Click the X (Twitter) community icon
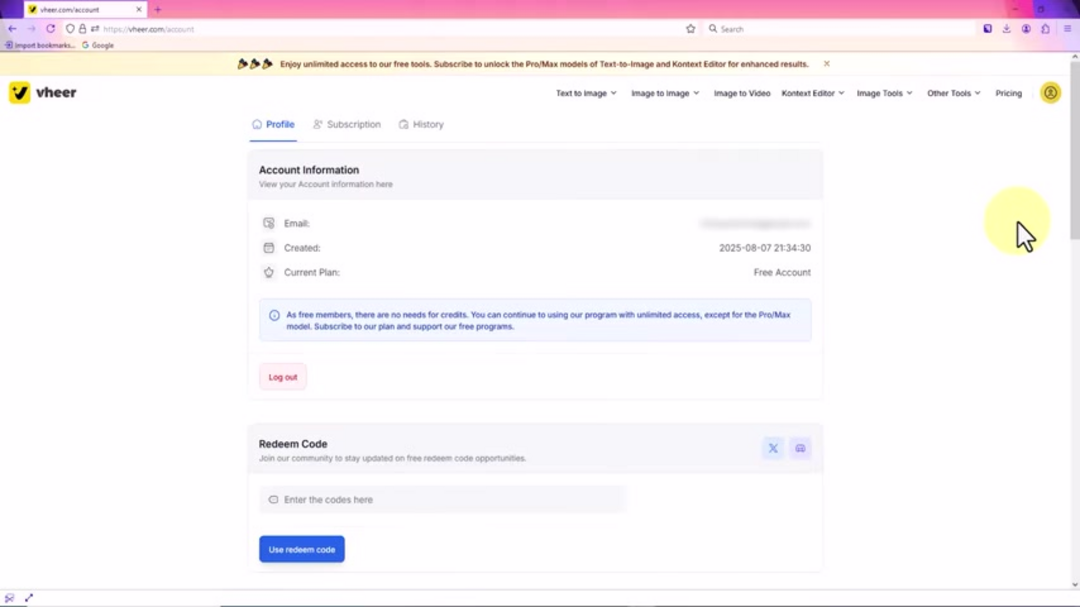Screen dimensions: 1080x607 773,448
